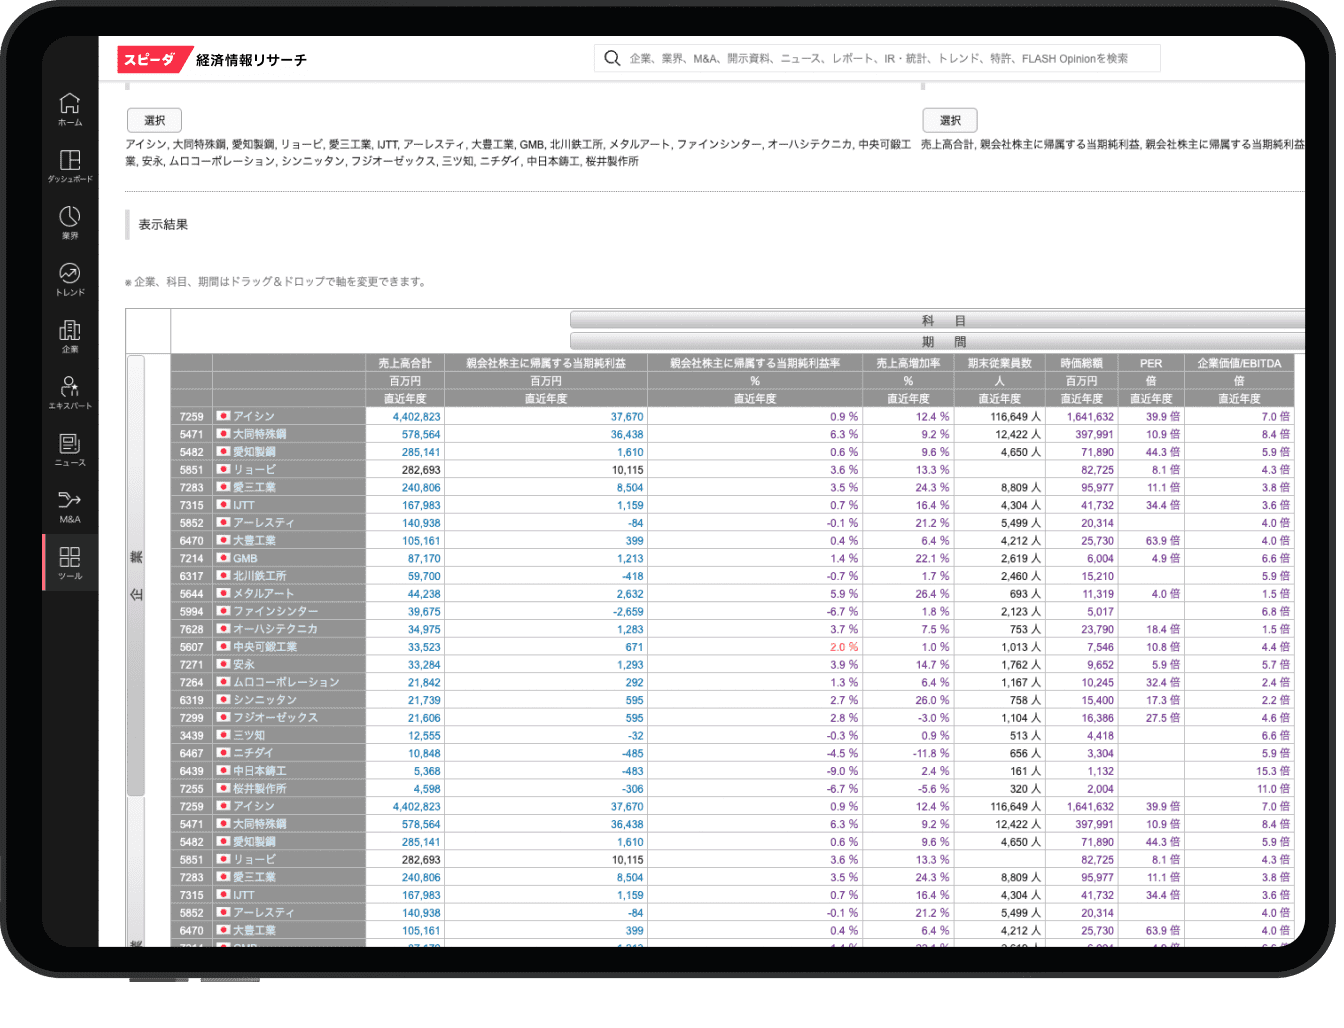The width and height of the screenshot is (1344, 1028).
Task: Click stock code 7628
Action: [x=191, y=629]
